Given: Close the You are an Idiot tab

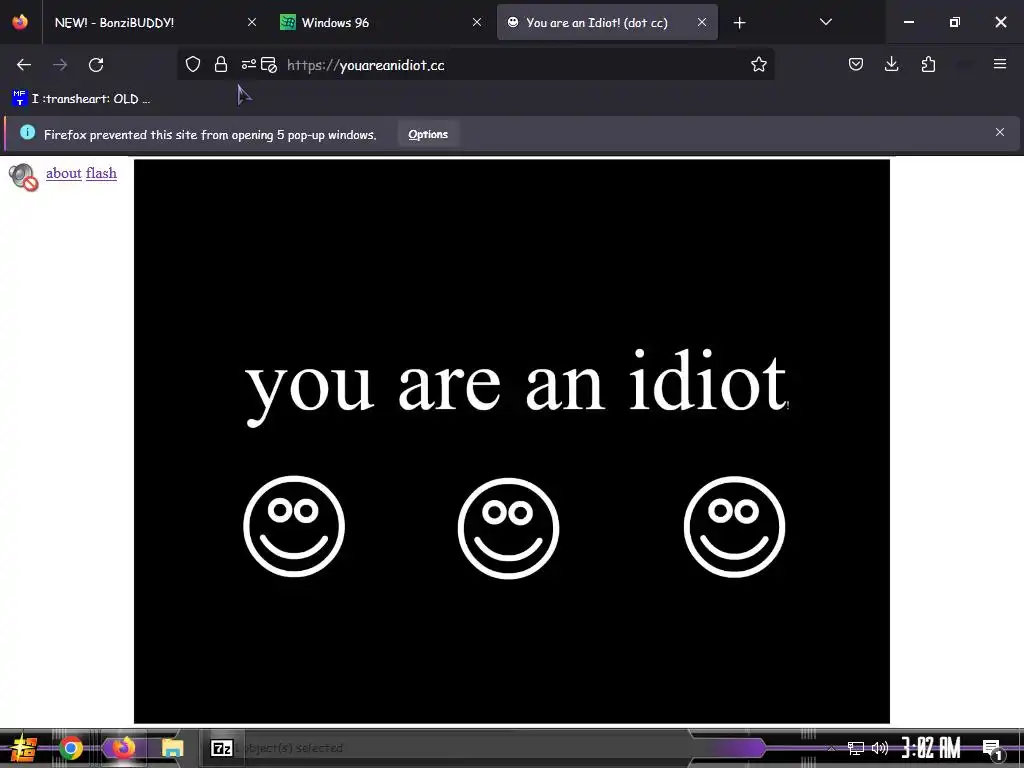Looking at the screenshot, I should click(x=701, y=22).
